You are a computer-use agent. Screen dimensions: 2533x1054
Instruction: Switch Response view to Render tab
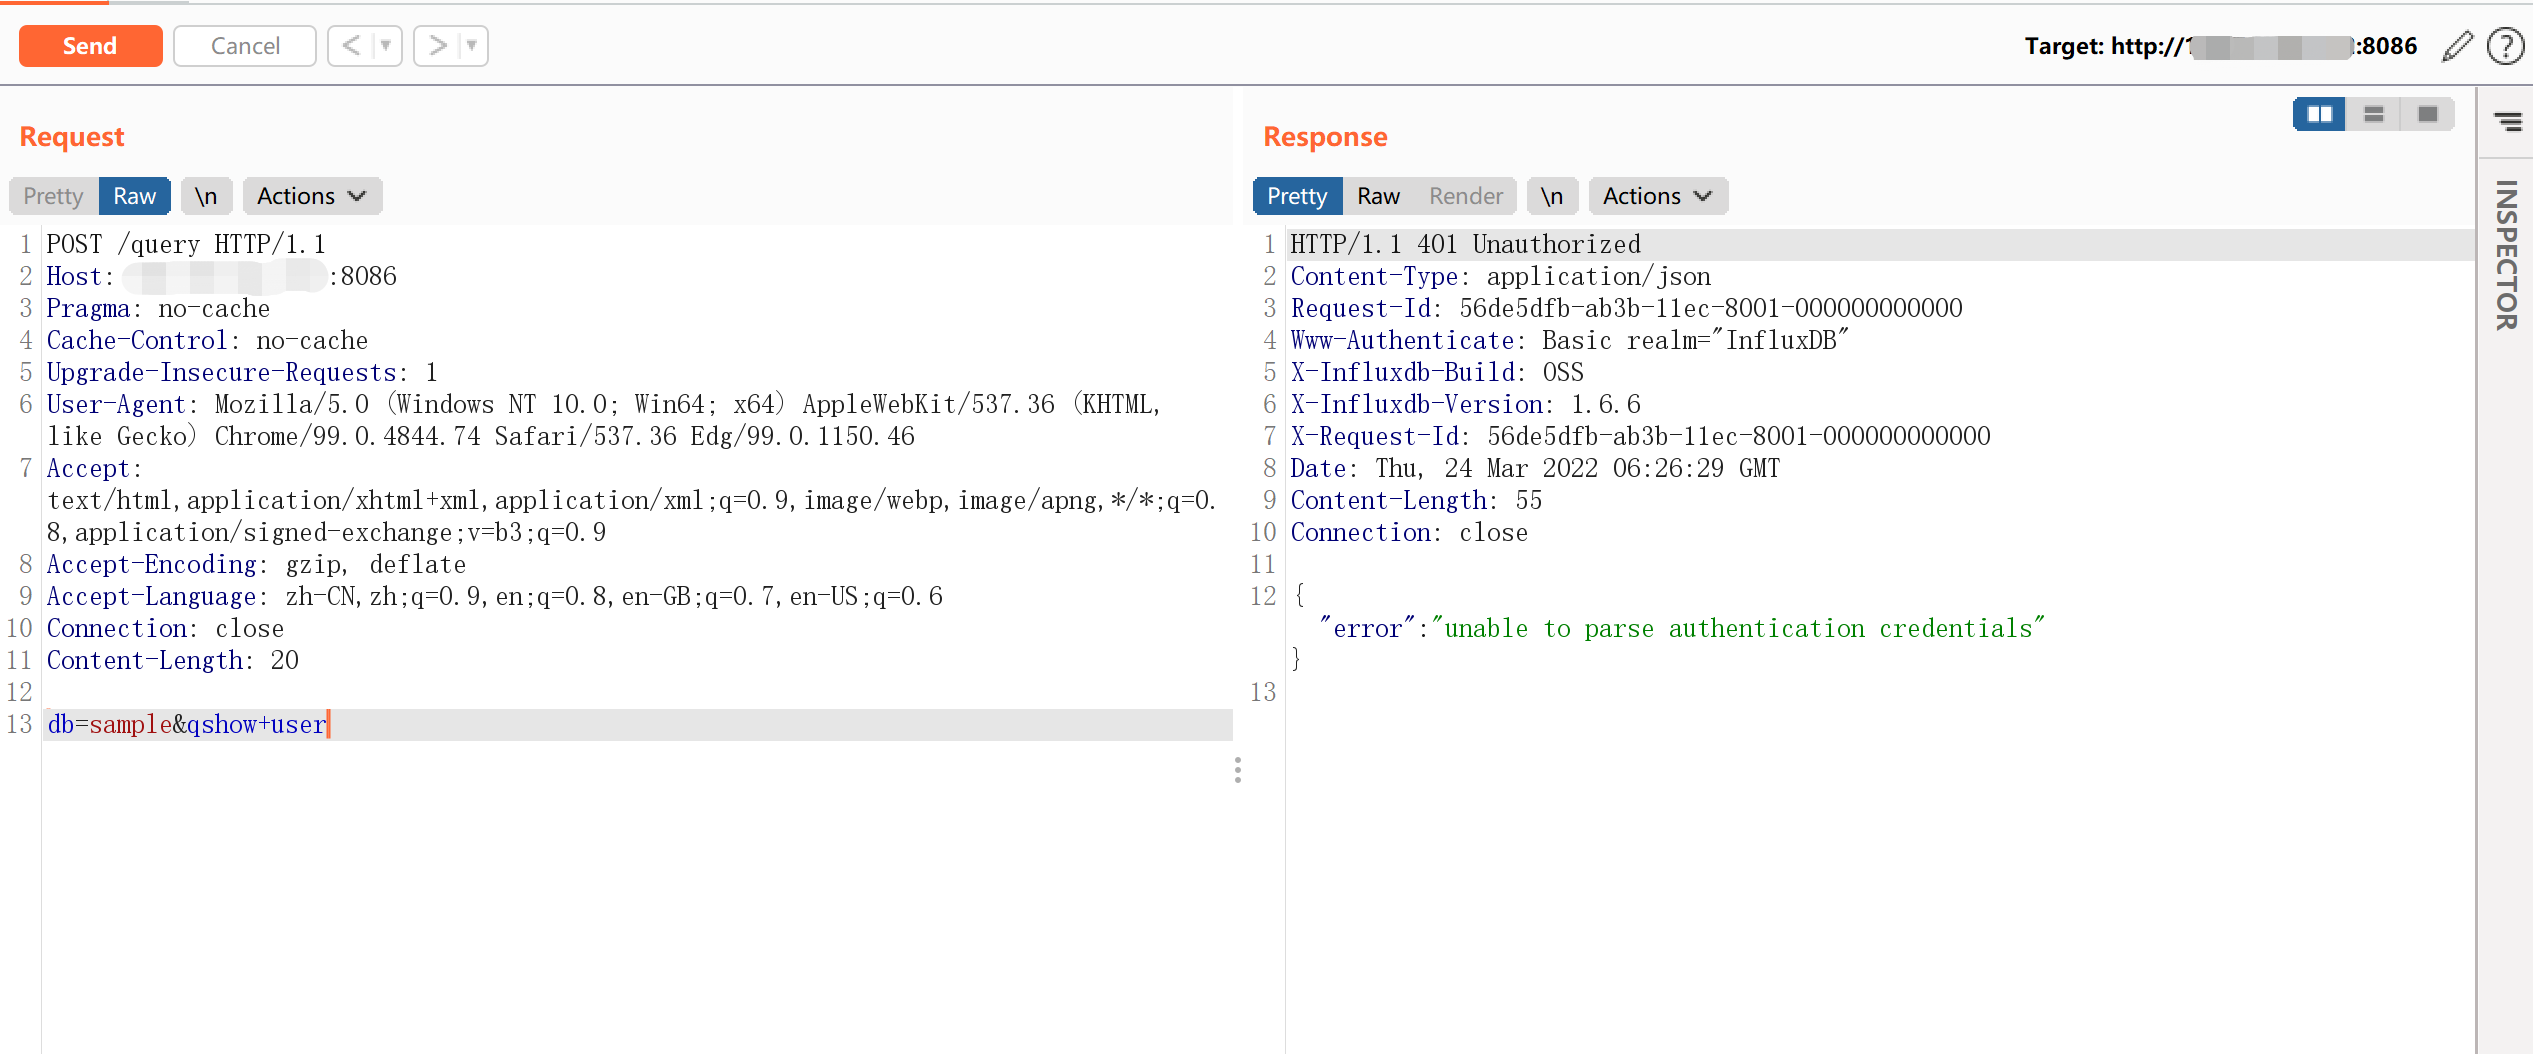click(1465, 196)
